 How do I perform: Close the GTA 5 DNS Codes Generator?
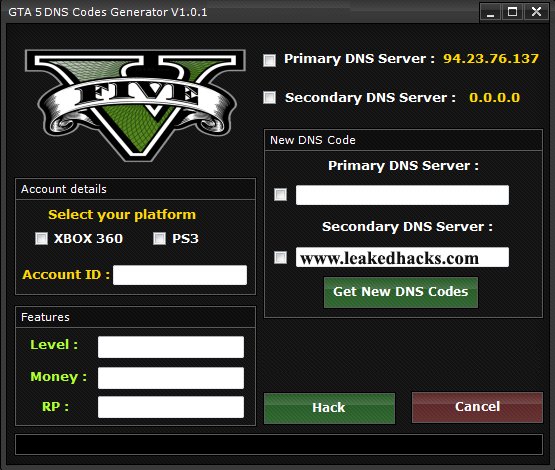click(x=537, y=12)
